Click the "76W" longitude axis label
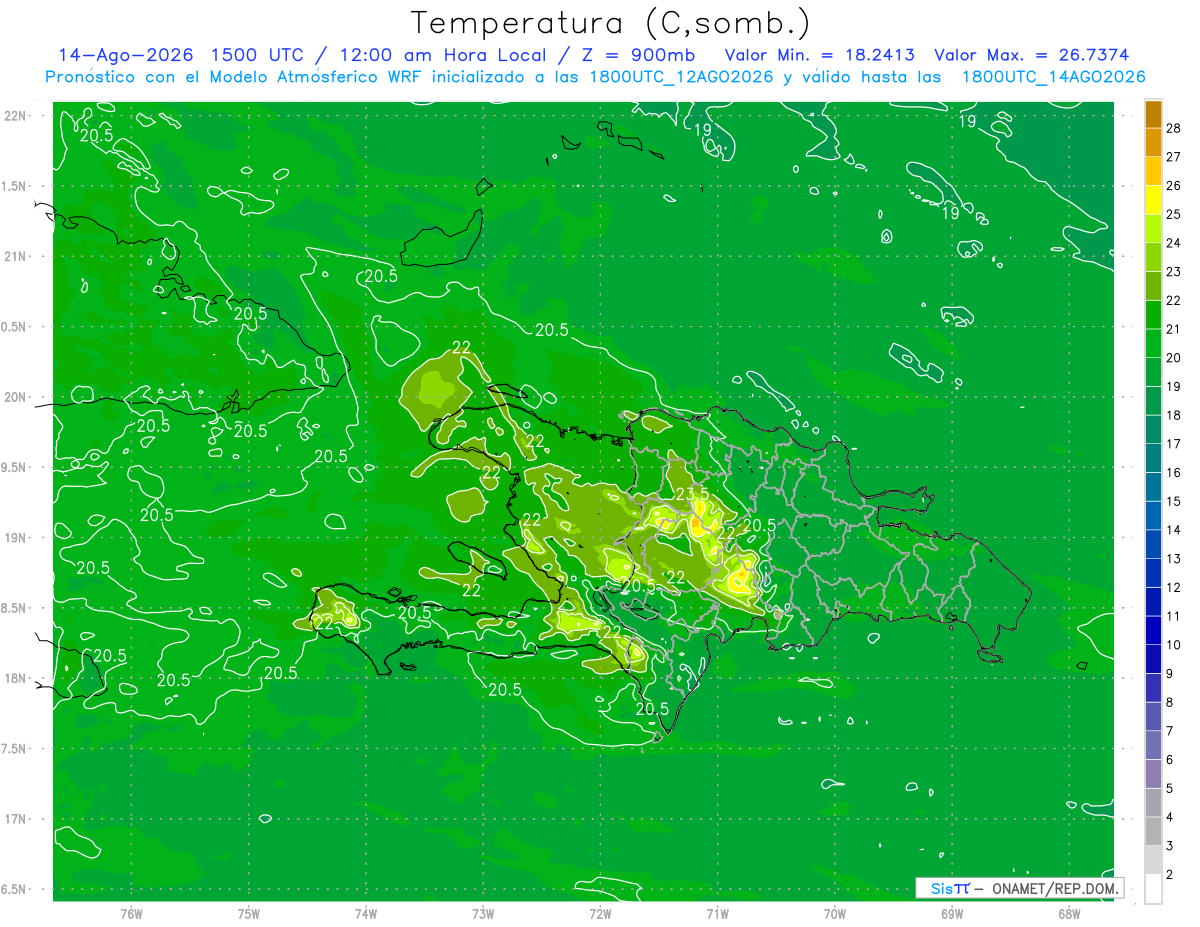Image resolution: width=1200 pixels, height=927 pixels. (131, 914)
